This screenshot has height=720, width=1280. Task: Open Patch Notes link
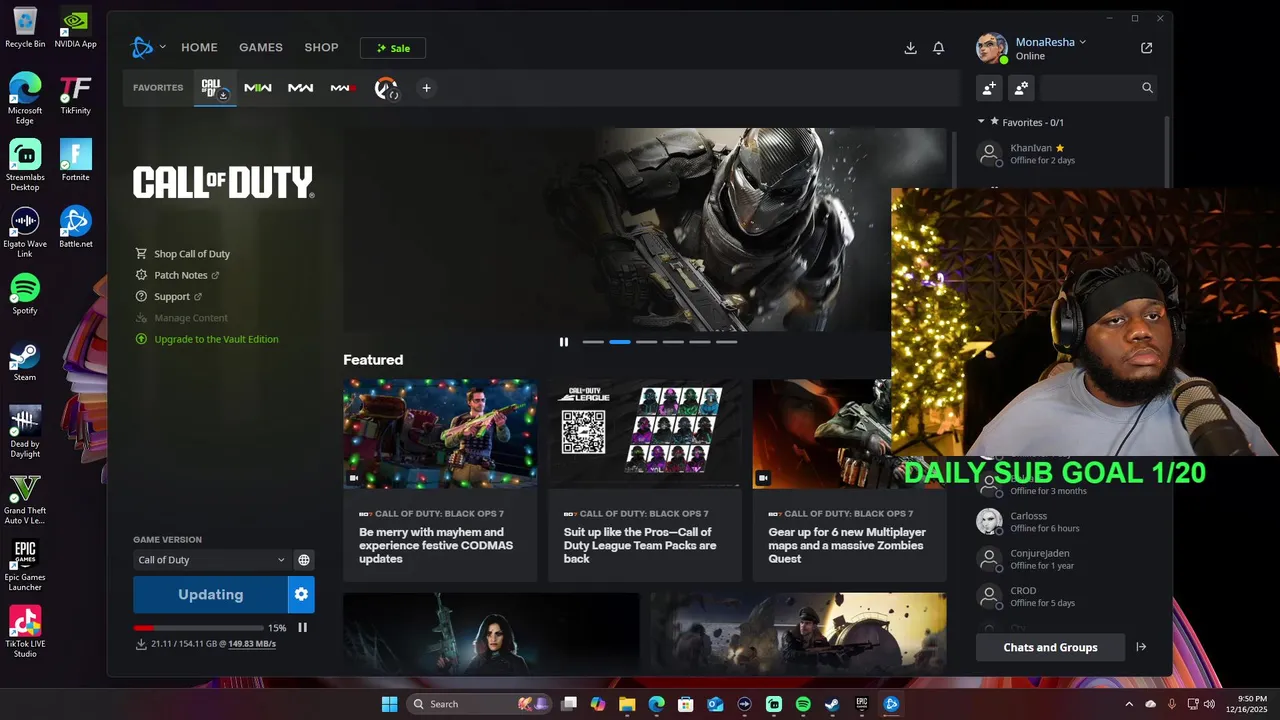[x=177, y=275]
